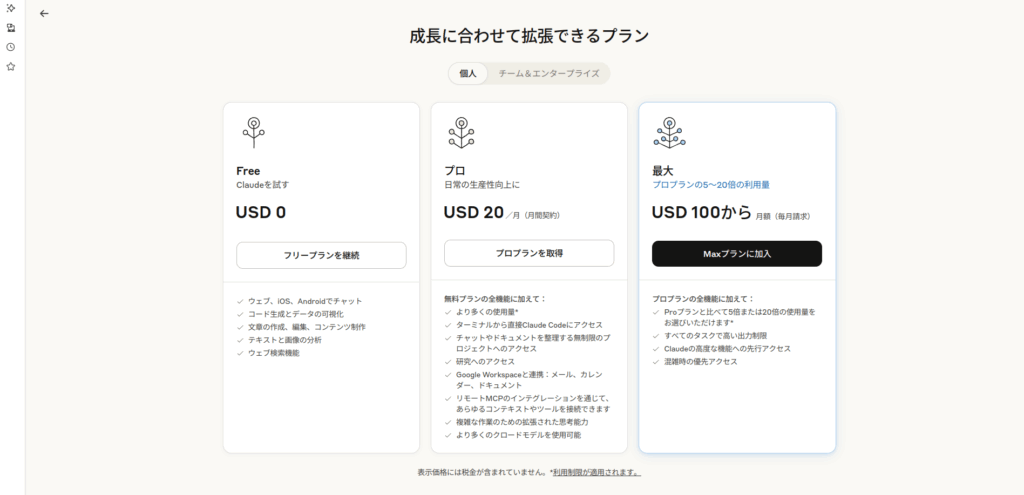Click 表示価格には税金が含まれていません note
The width and height of the screenshot is (1024, 495).
coord(482,472)
